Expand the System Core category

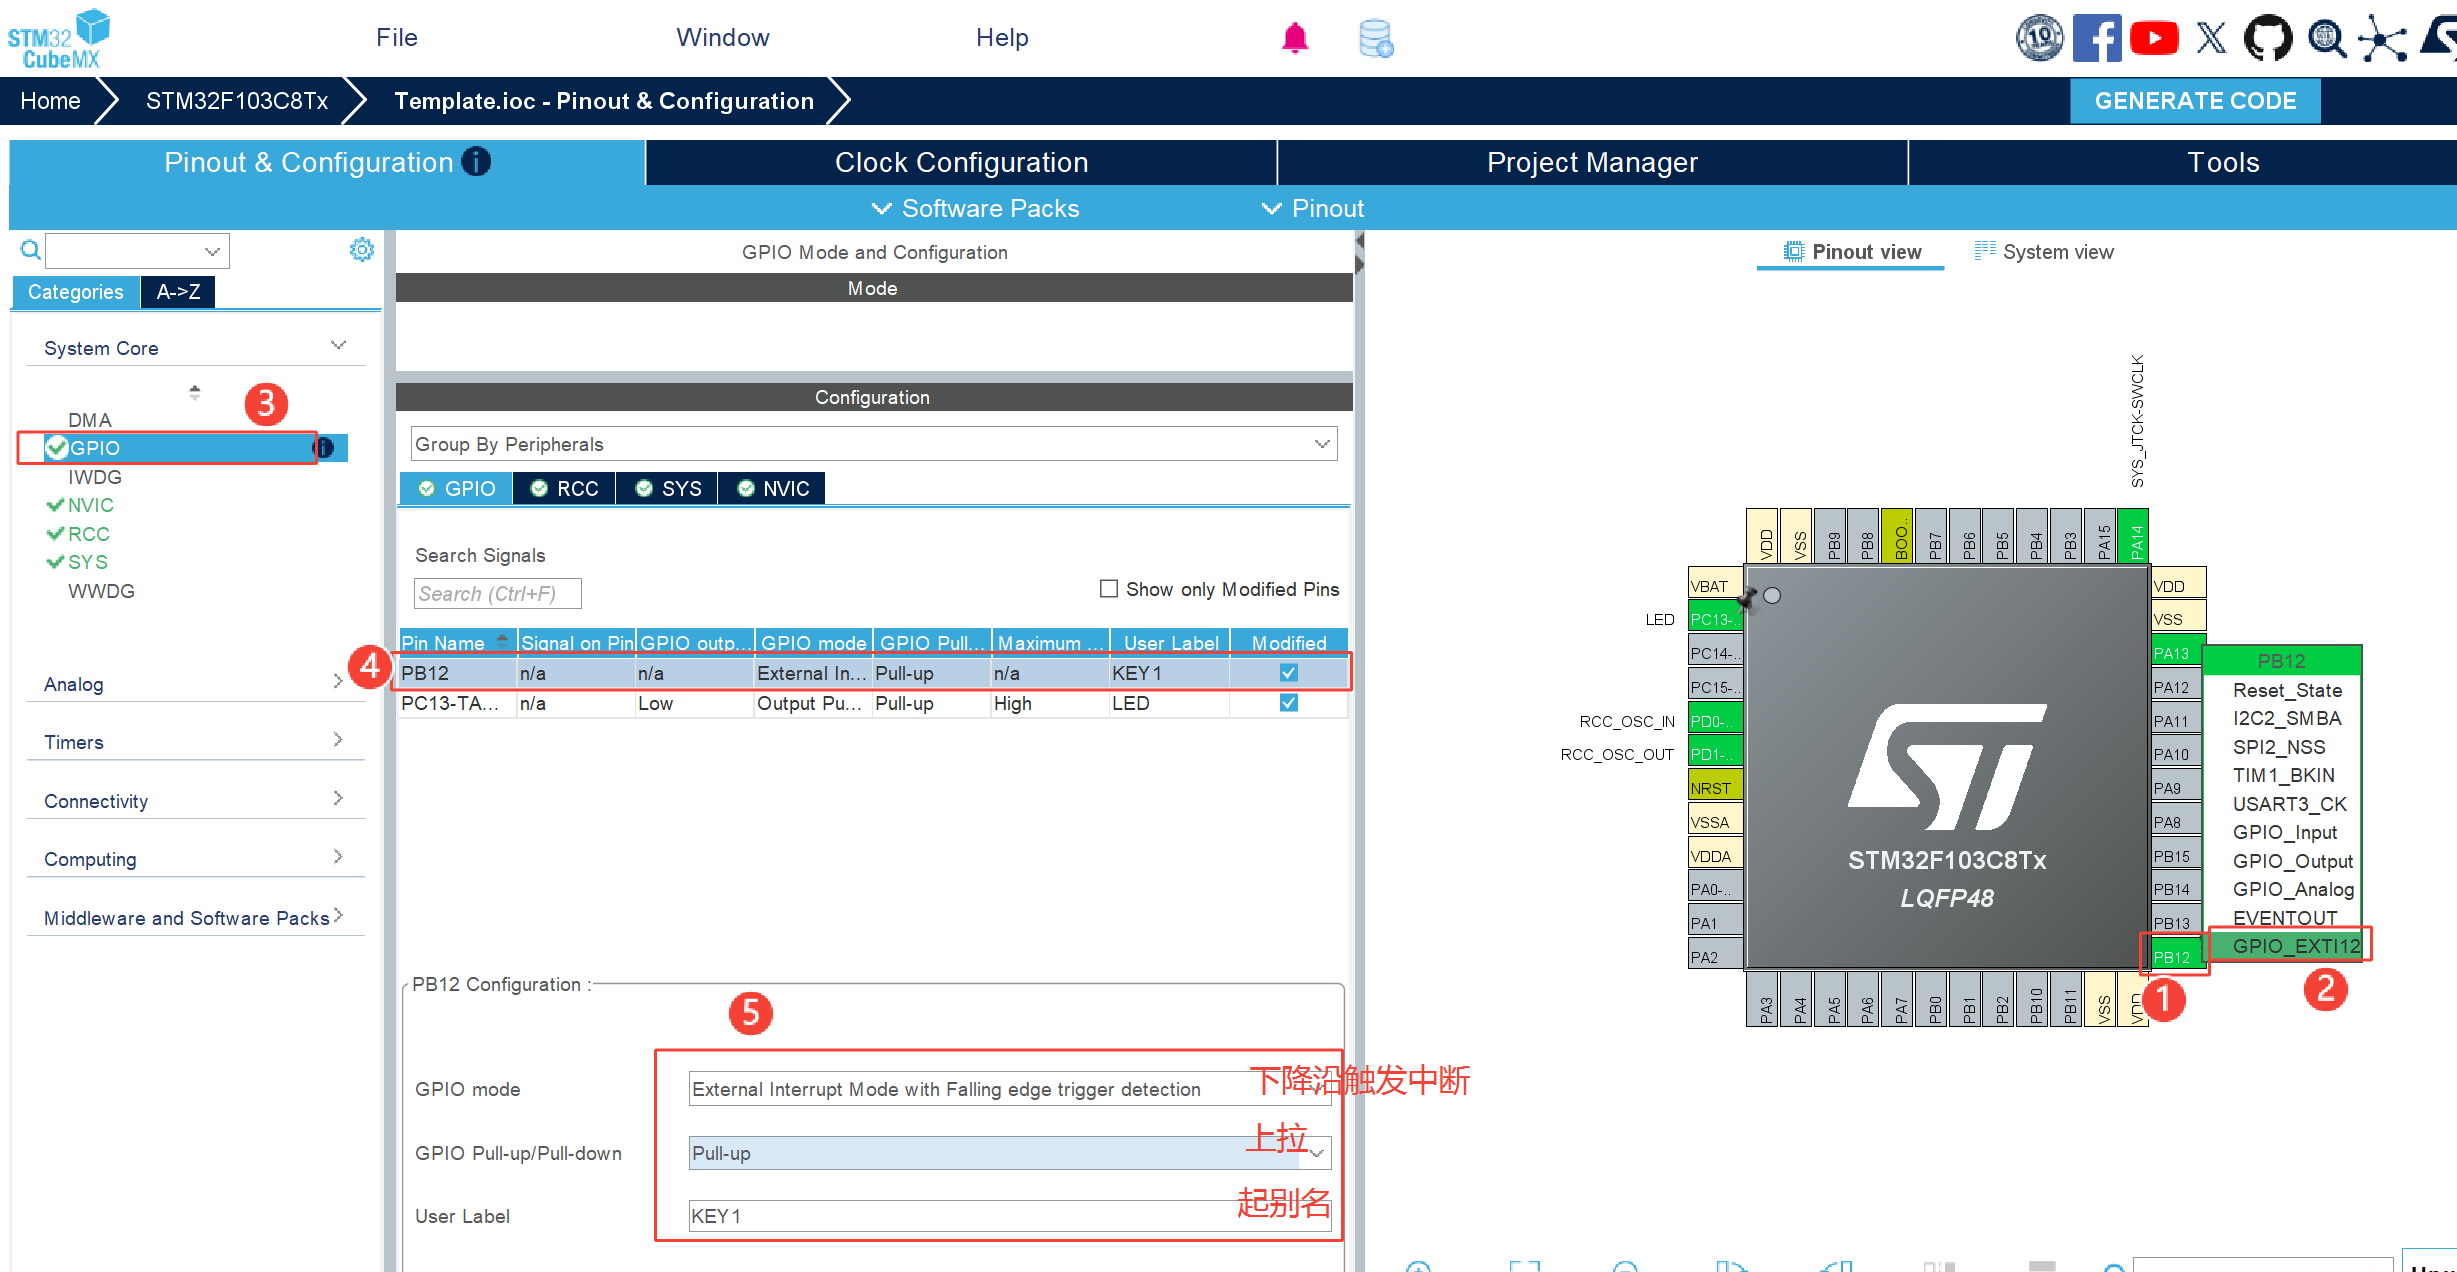point(196,348)
